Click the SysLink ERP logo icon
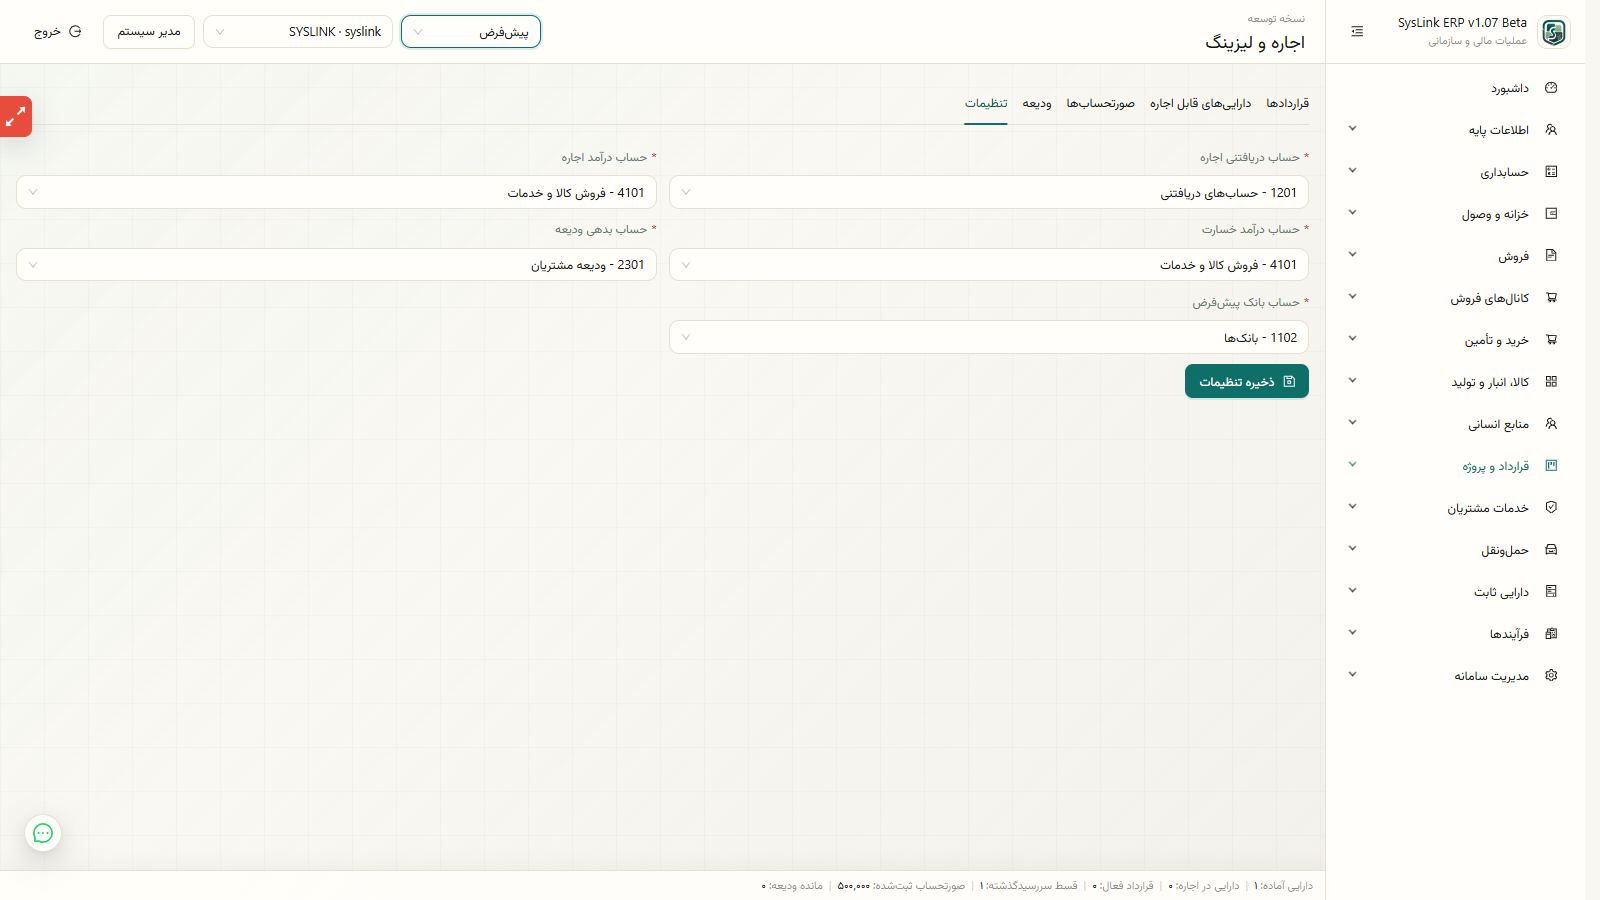1600x900 pixels. click(x=1553, y=32)
